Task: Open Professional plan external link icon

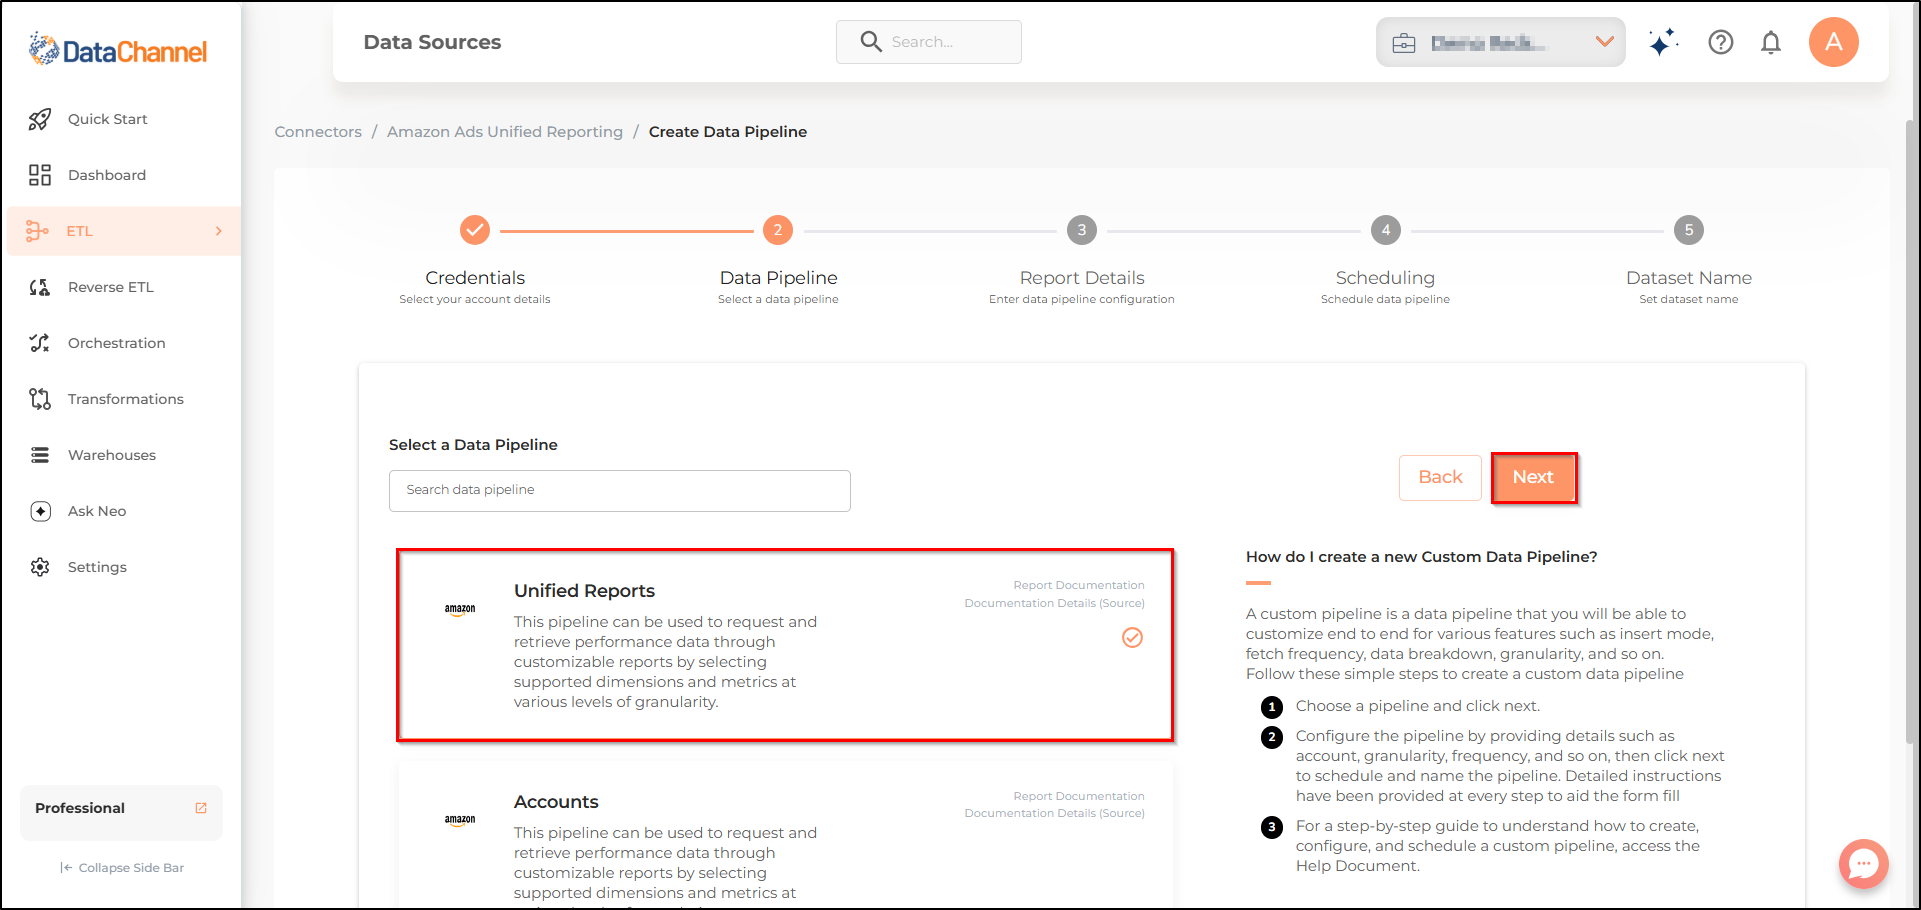Action: (201, 808)
